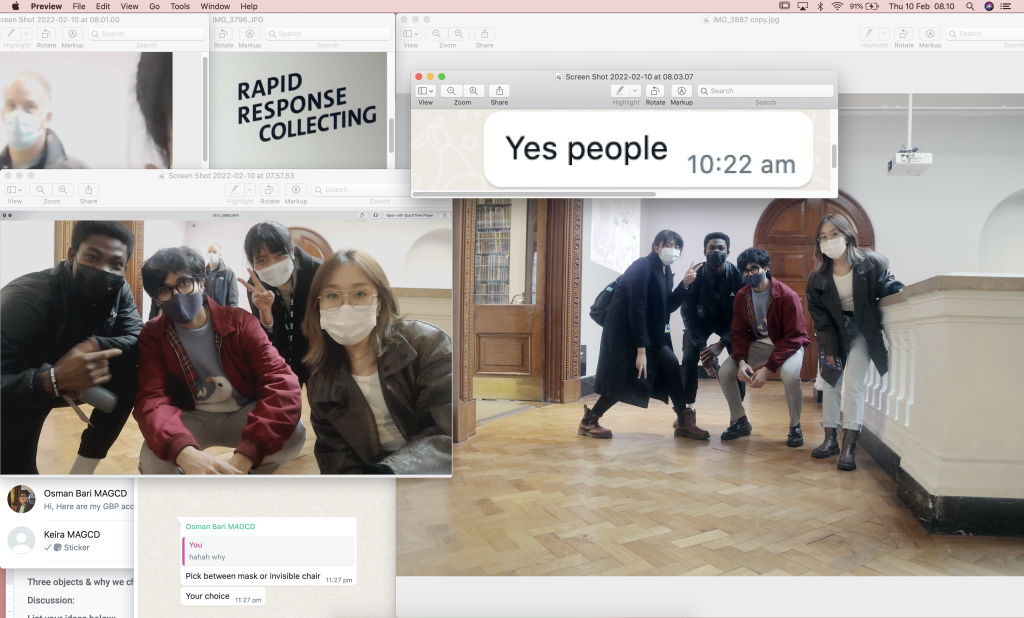Viewport: 1024px width, 618px height.
Task: Click the menu bar clock "Thu 10 Feb 08.10"
Action: coord(921,6)
